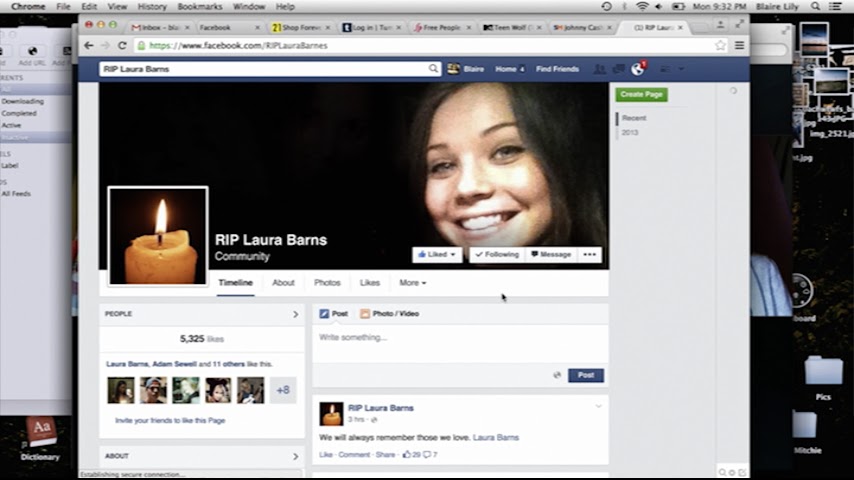
Task: Bookmark page with the star icon
Action: [720, 45]
